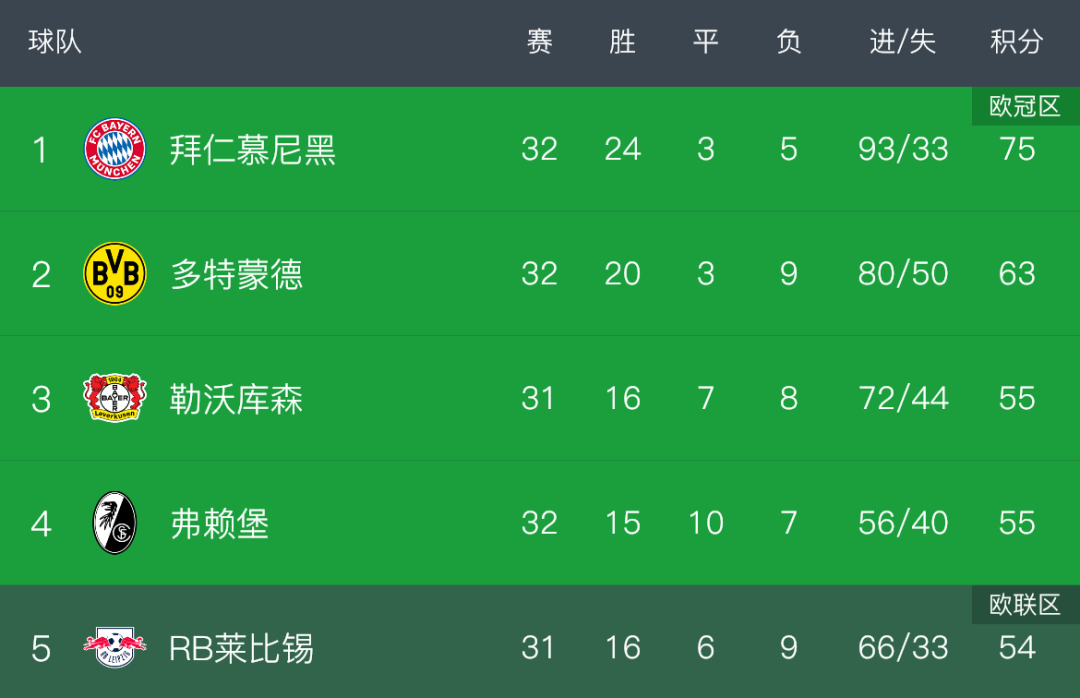The width and height of the screenshot is (1080, 698).
Task: Select team name 勒沃库森
Action: (236, 399)
